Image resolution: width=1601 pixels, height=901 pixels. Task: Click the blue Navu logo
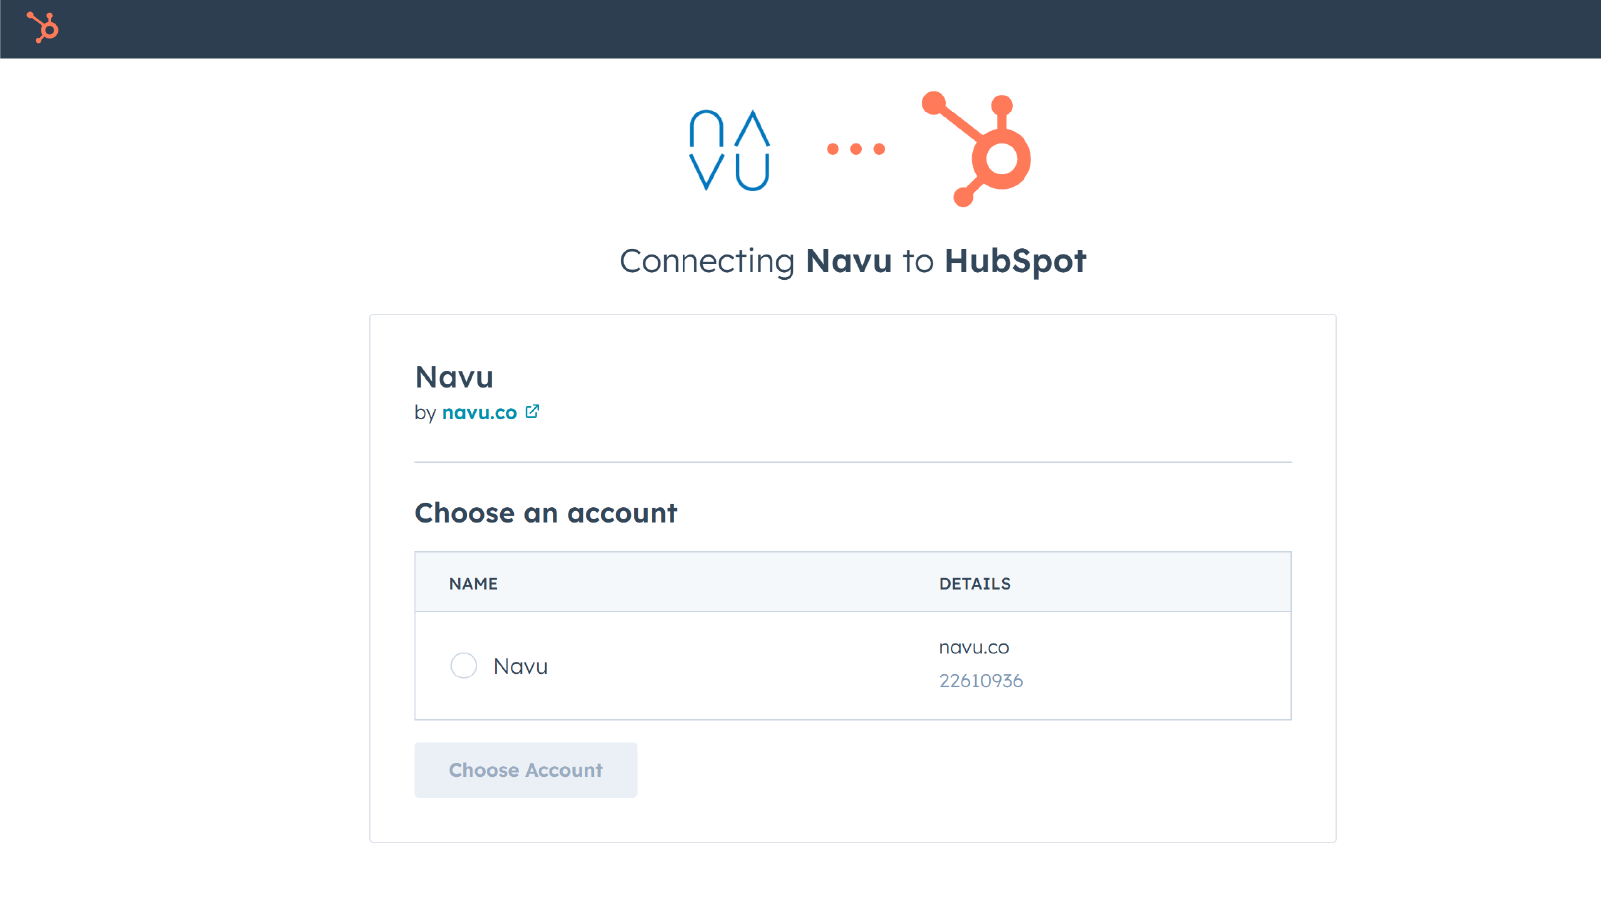[729, 150]
